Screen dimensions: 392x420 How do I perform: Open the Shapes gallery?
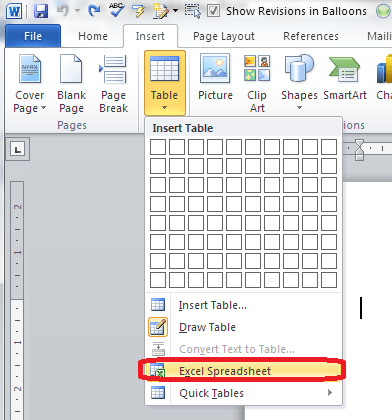299,83
